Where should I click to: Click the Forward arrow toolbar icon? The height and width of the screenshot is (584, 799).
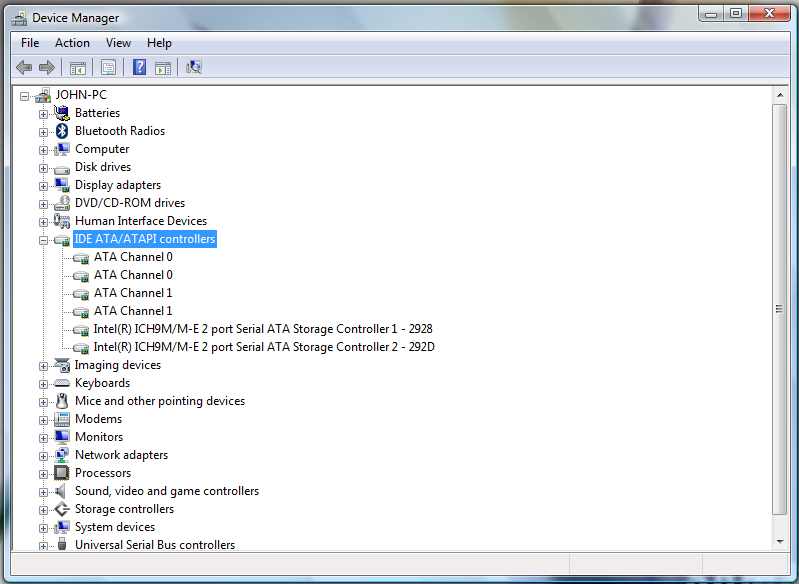point(47,67)
